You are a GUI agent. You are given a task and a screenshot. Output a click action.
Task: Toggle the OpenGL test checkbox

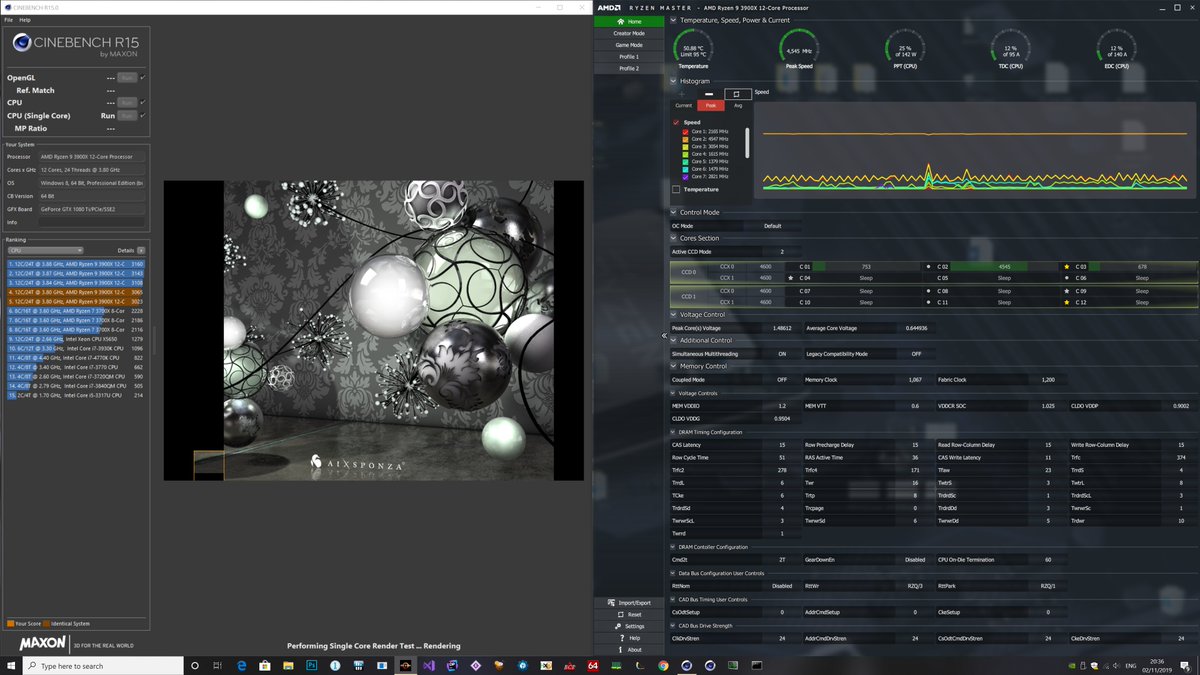(x=144, y=77)
